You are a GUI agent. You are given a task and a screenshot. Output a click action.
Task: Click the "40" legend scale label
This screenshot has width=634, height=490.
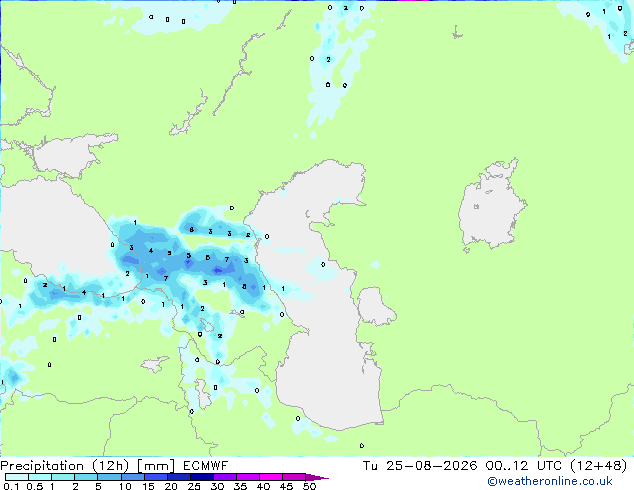point(263,486)
